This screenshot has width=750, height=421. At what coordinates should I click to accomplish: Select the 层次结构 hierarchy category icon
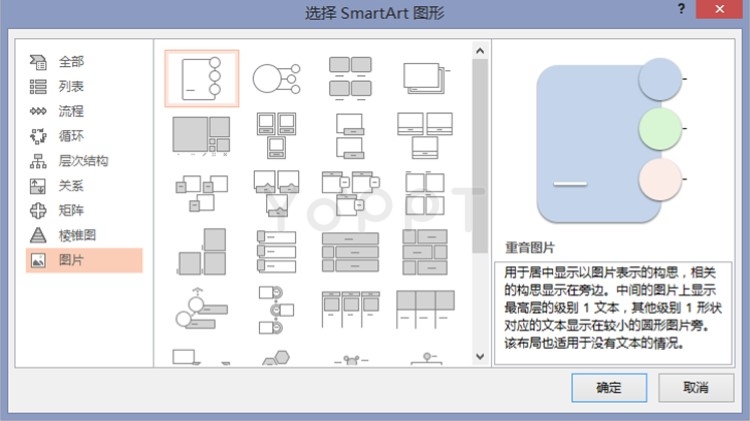click(38, 161)
